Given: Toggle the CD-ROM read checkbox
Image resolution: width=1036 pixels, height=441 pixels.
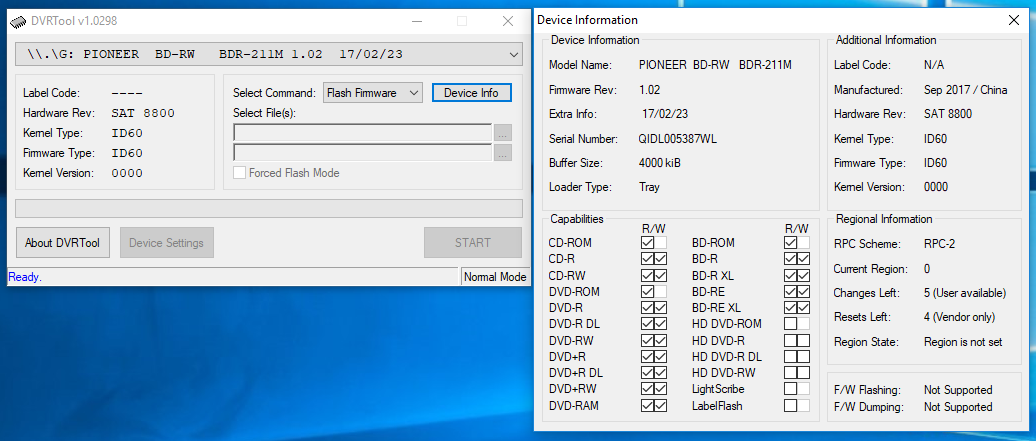Looking at the screenshot, I should click(x=647, y=243).
